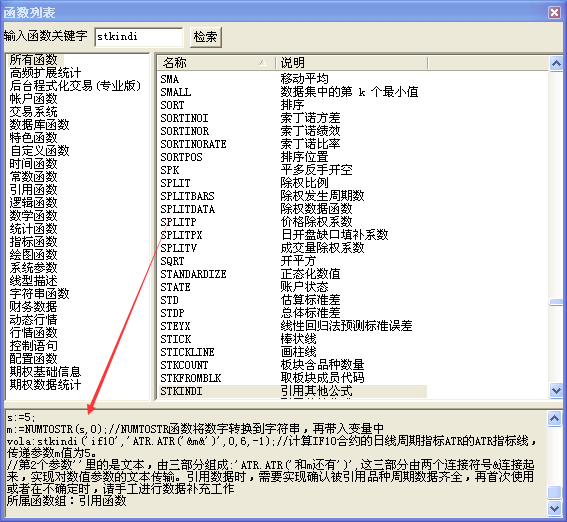The height and width of the screenshot is (522, 567).
Task: Select the 绘图函数 category
Action: (34, 255)
